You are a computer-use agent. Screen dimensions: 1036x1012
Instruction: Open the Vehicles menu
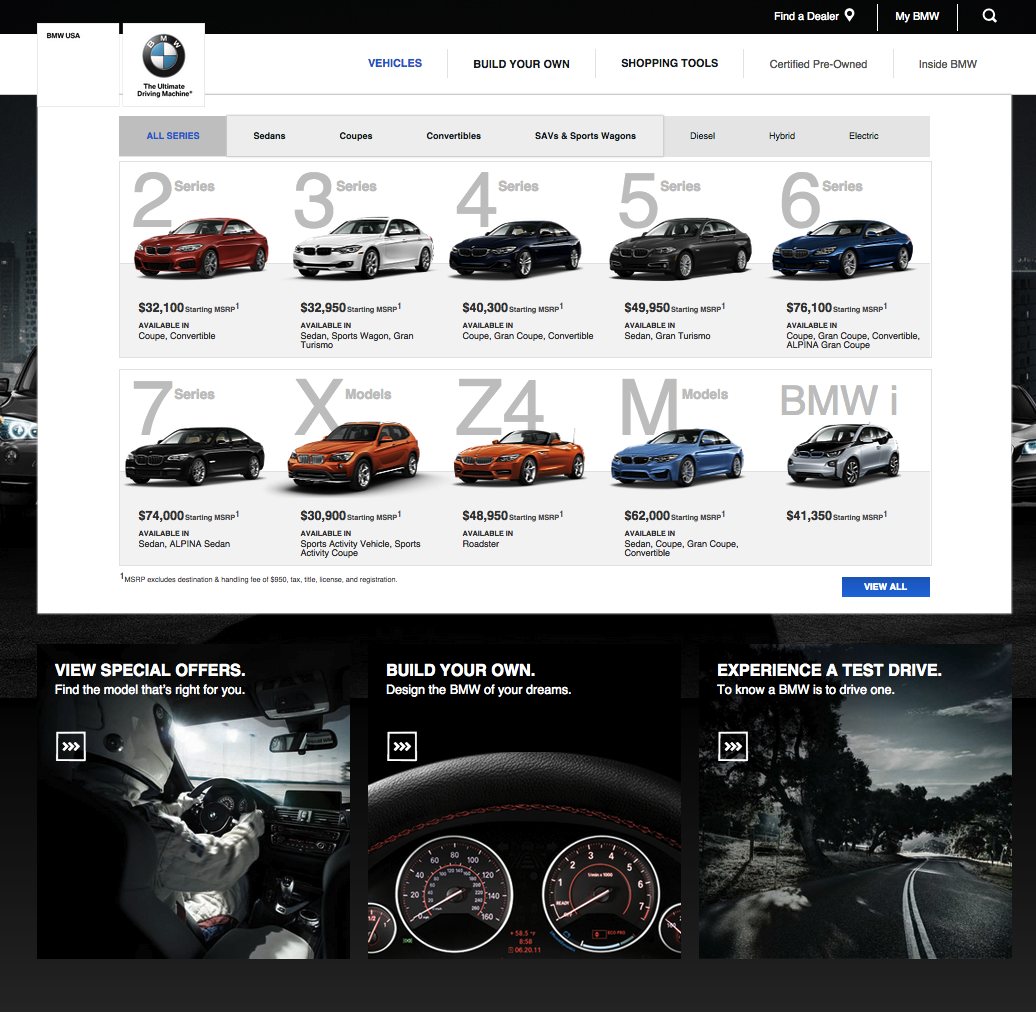(x=395, y=63)
